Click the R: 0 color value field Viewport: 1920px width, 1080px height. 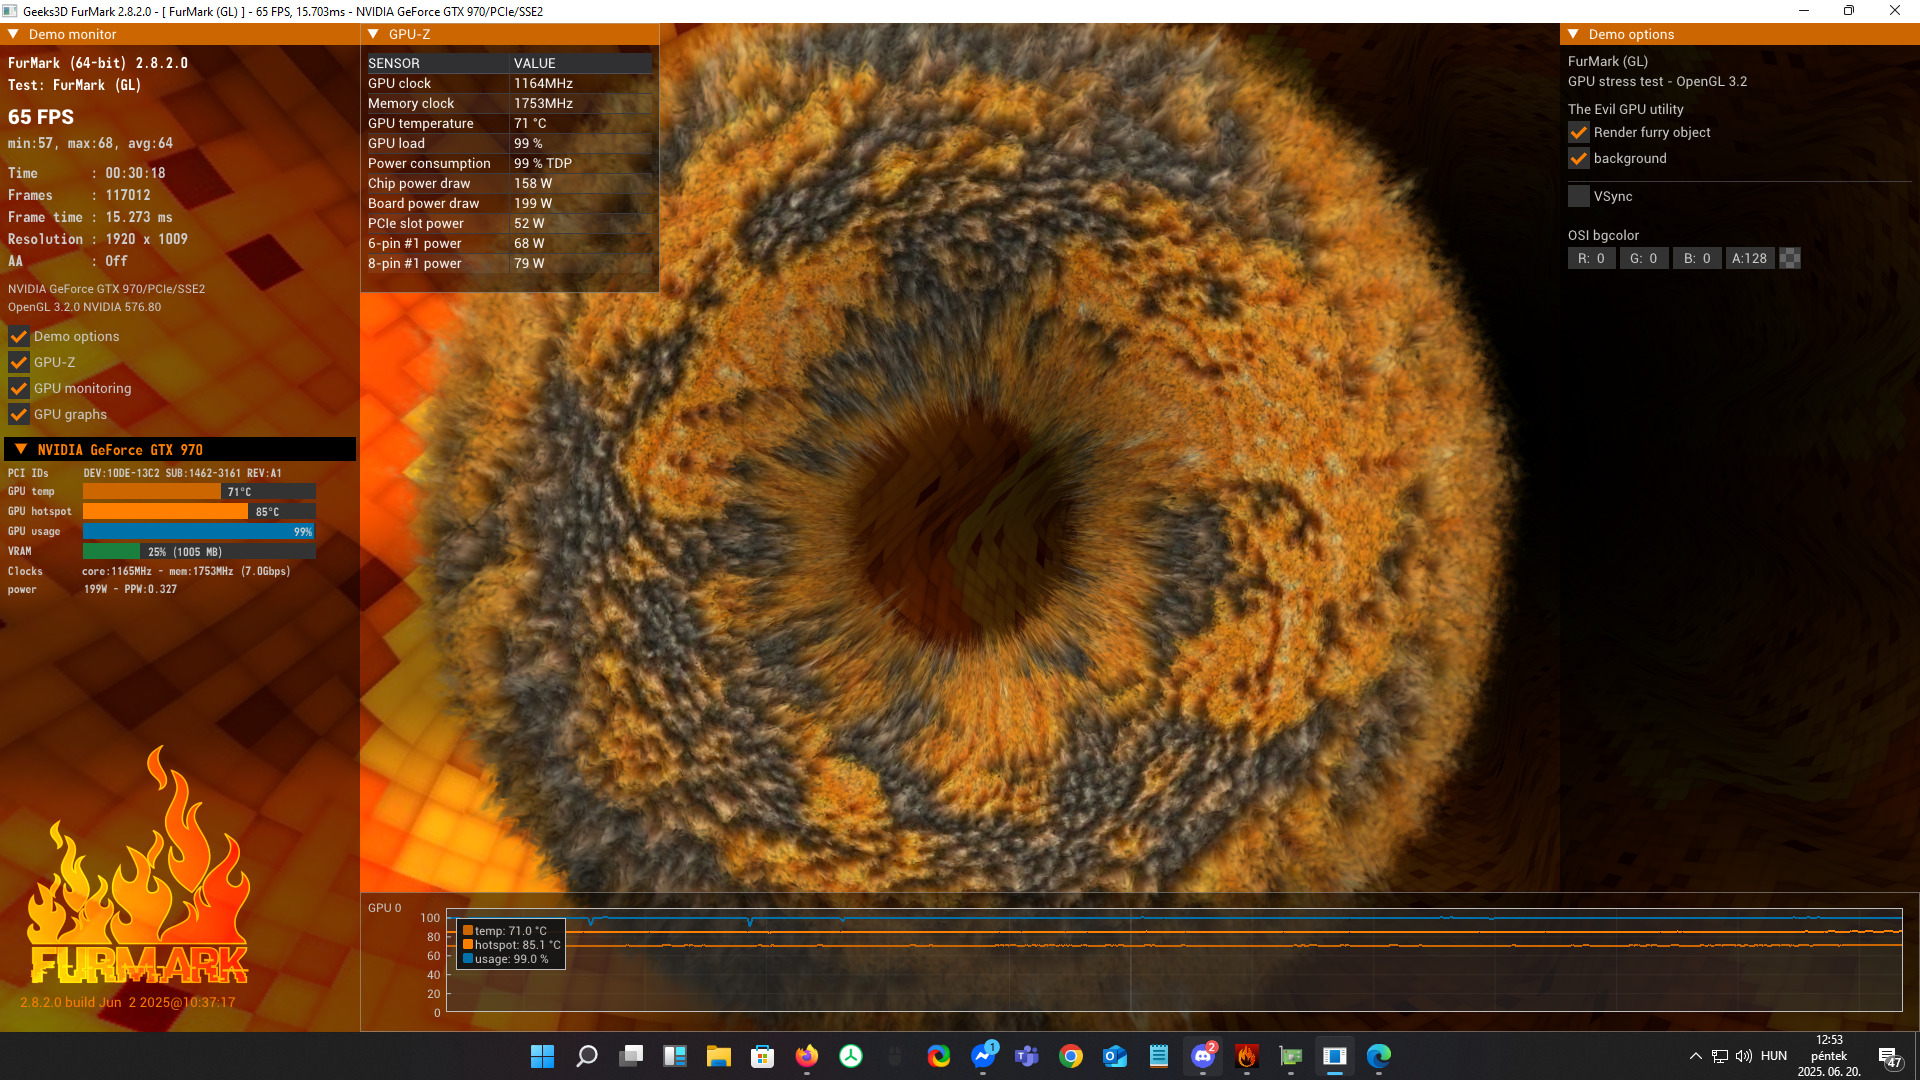tap(1591, 258)
